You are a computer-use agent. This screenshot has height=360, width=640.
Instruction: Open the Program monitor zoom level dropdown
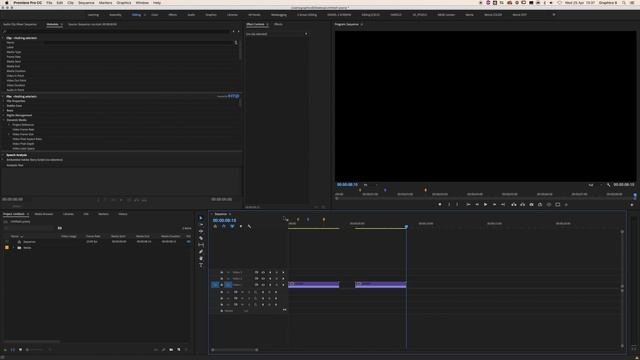tap(369, 185)
